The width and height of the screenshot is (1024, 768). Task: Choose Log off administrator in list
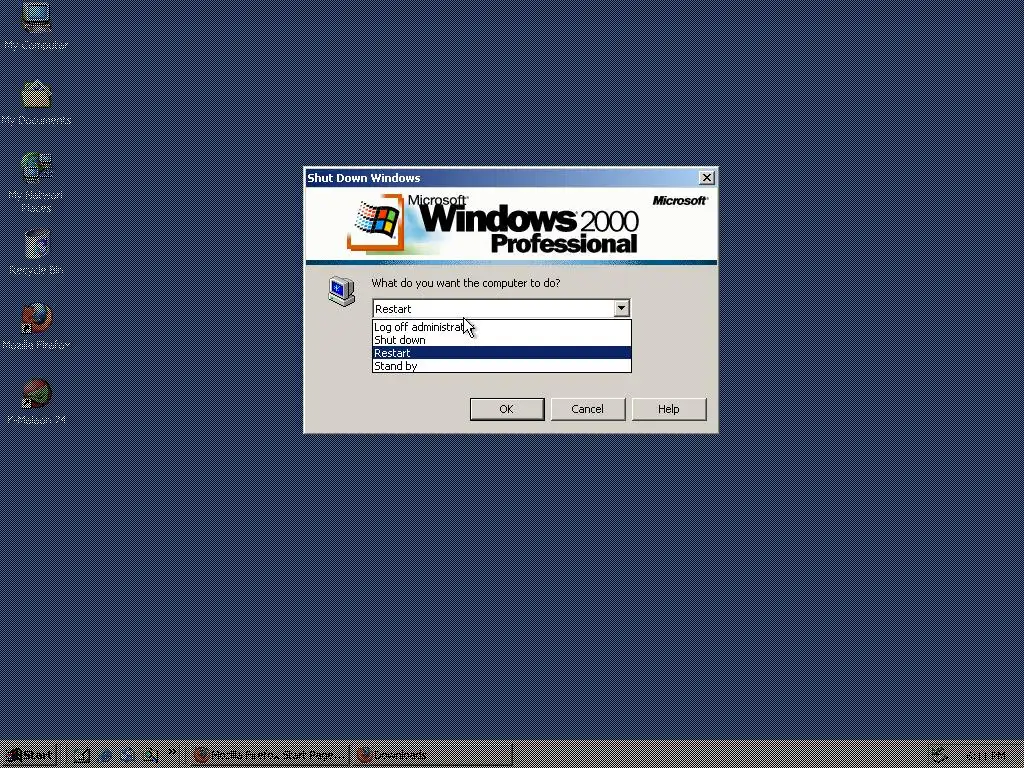(502, 327)
